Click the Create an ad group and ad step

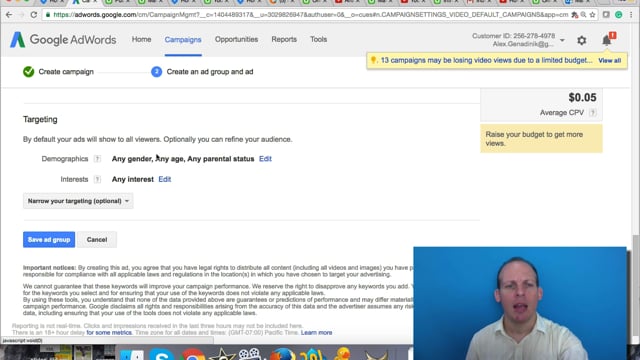(x=210, y=72)
